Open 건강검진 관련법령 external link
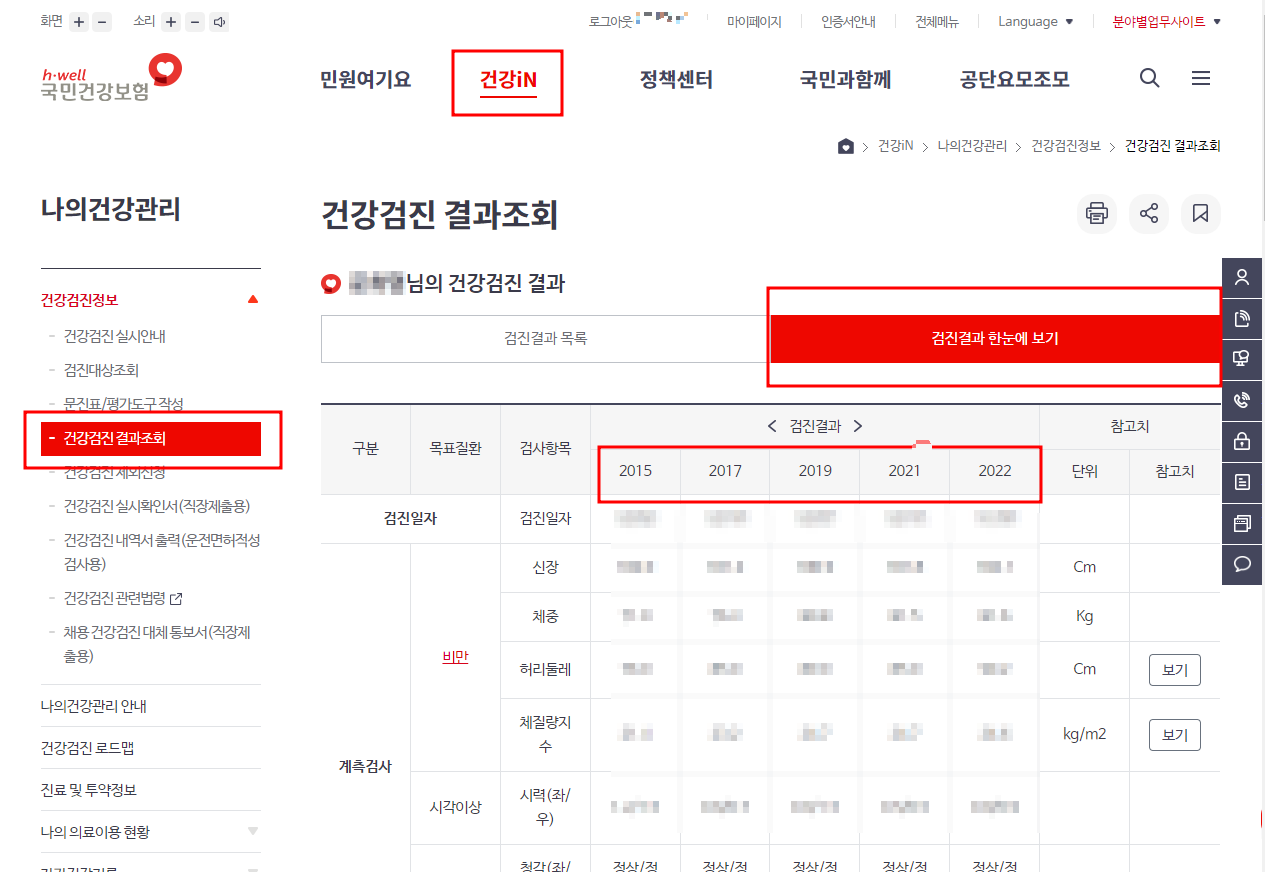Image resolution: width=1265 pixels, height=872 pixels. pyautogui.click(x=123, y=598)
